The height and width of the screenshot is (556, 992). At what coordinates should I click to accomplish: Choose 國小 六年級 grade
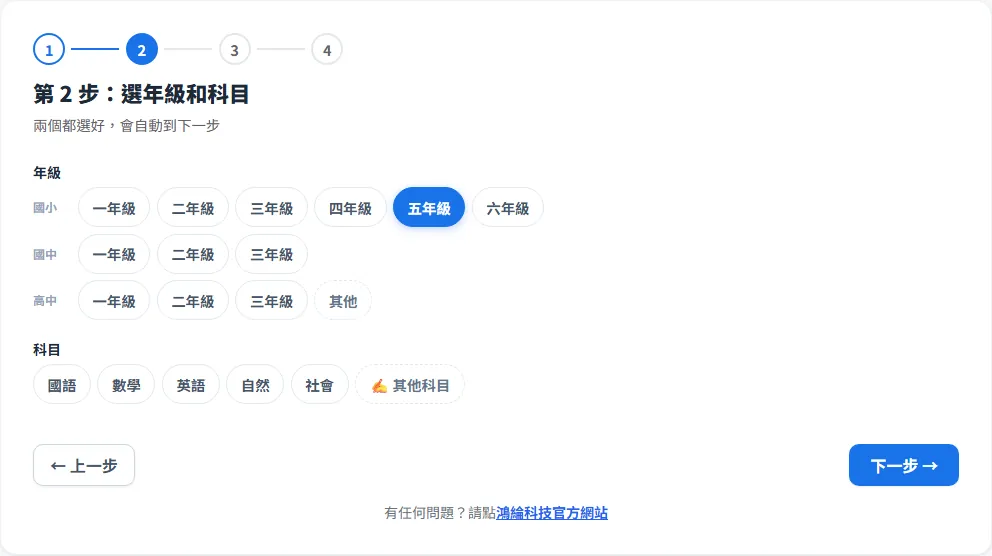coord(507,207)
